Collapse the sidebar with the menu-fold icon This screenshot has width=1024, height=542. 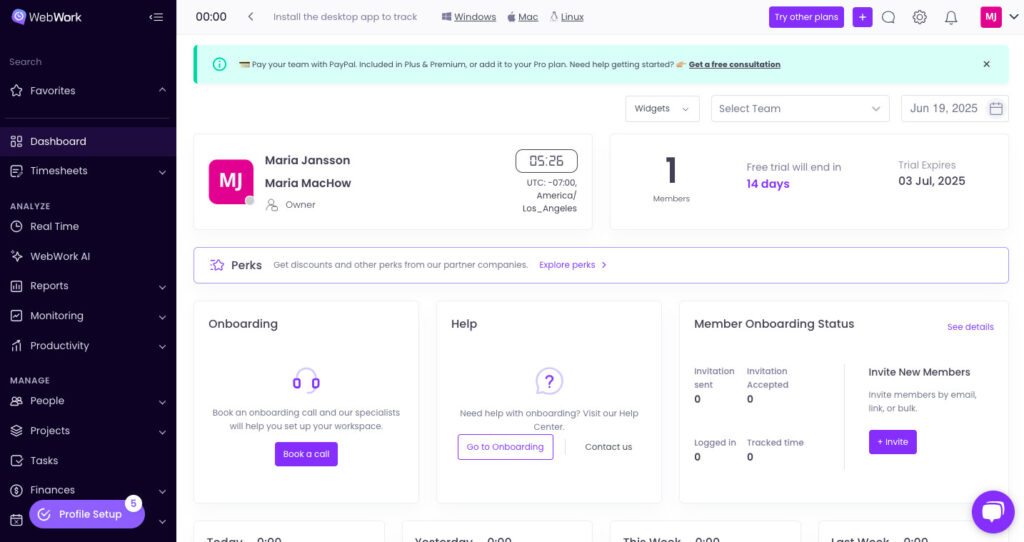pos(156,17)
